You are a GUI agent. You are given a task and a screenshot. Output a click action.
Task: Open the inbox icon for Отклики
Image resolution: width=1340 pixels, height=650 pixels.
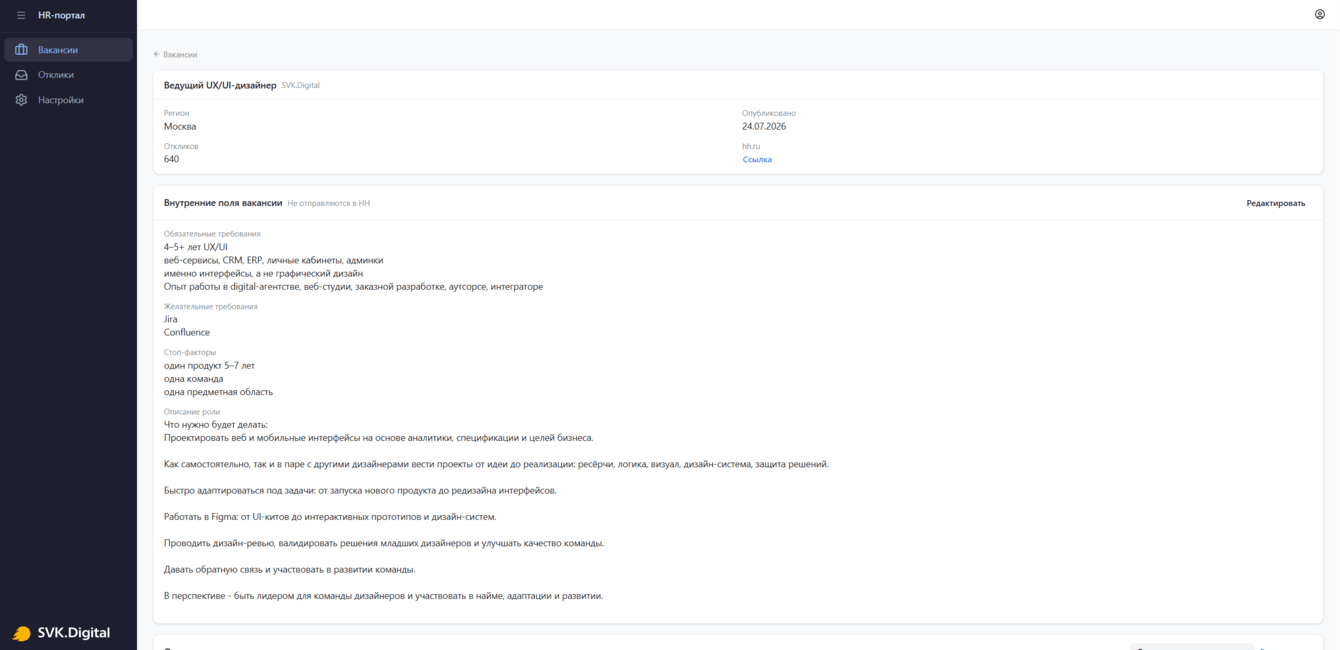pos(21,75)
